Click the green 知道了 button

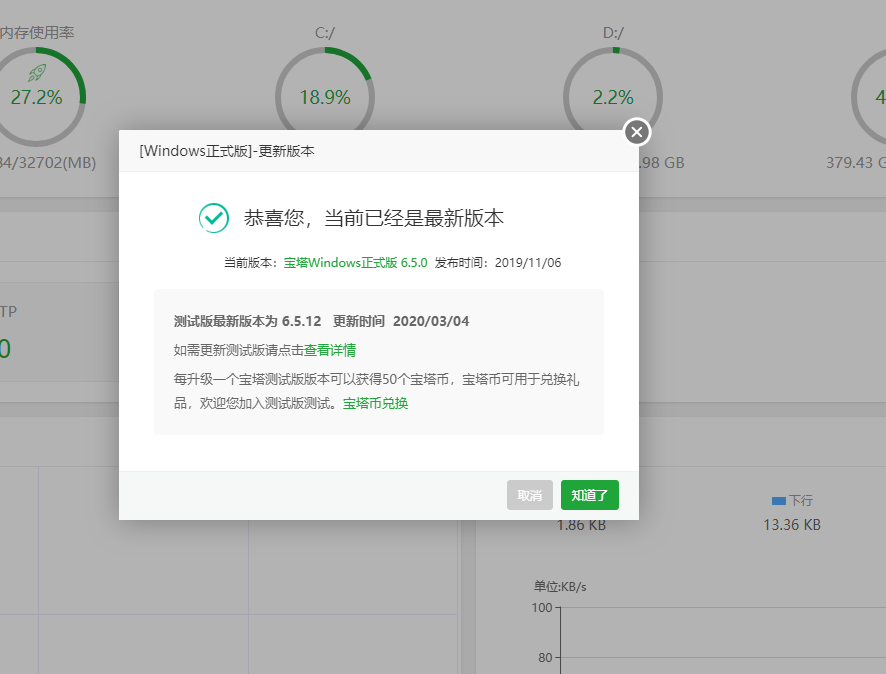[x=589, y=495]
